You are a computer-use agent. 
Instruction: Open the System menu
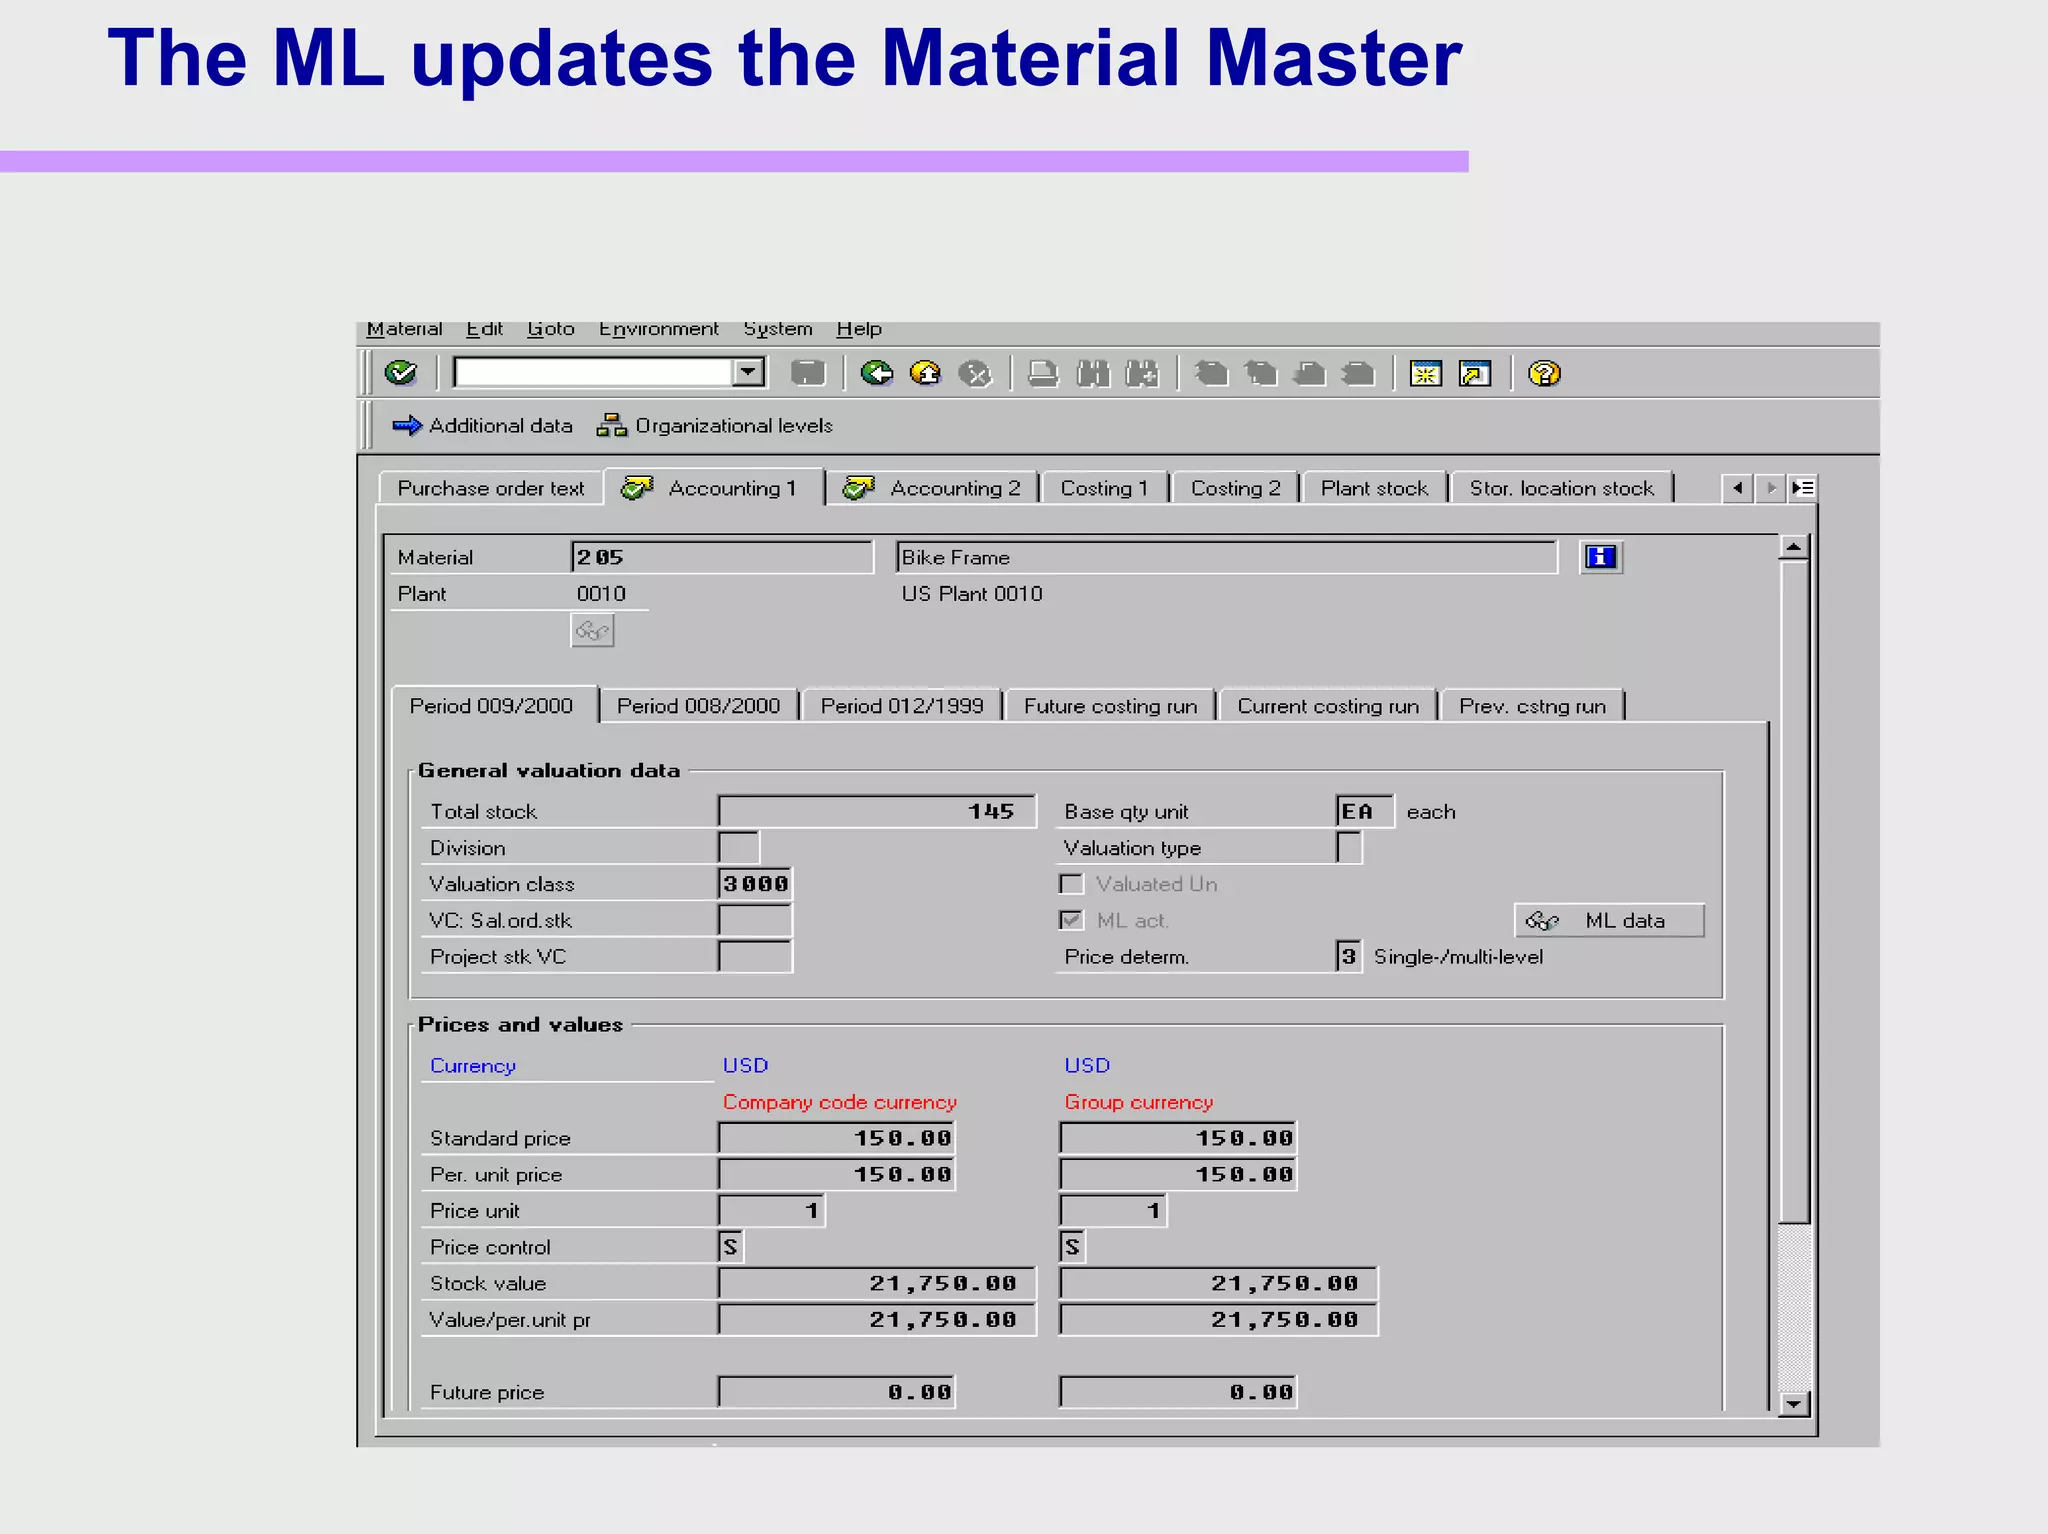(777, 329)
